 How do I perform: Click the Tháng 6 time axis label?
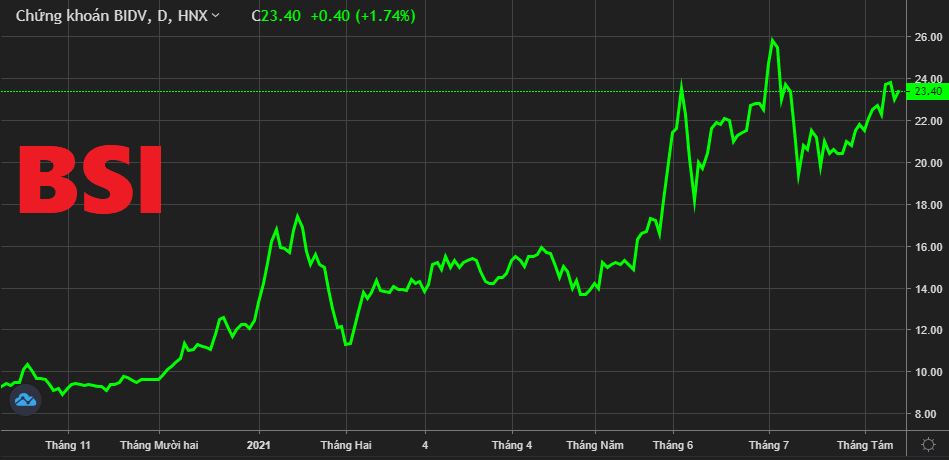[x=673, y=445]
